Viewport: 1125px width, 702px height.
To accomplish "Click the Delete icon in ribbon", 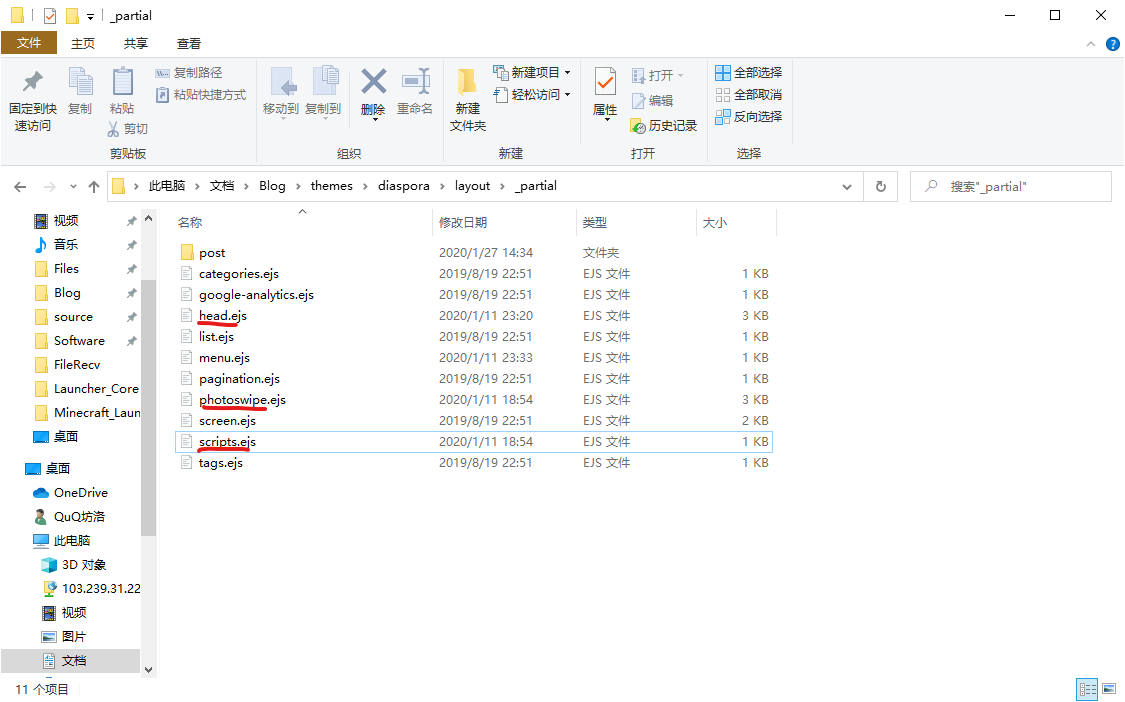I will [373, 83].
